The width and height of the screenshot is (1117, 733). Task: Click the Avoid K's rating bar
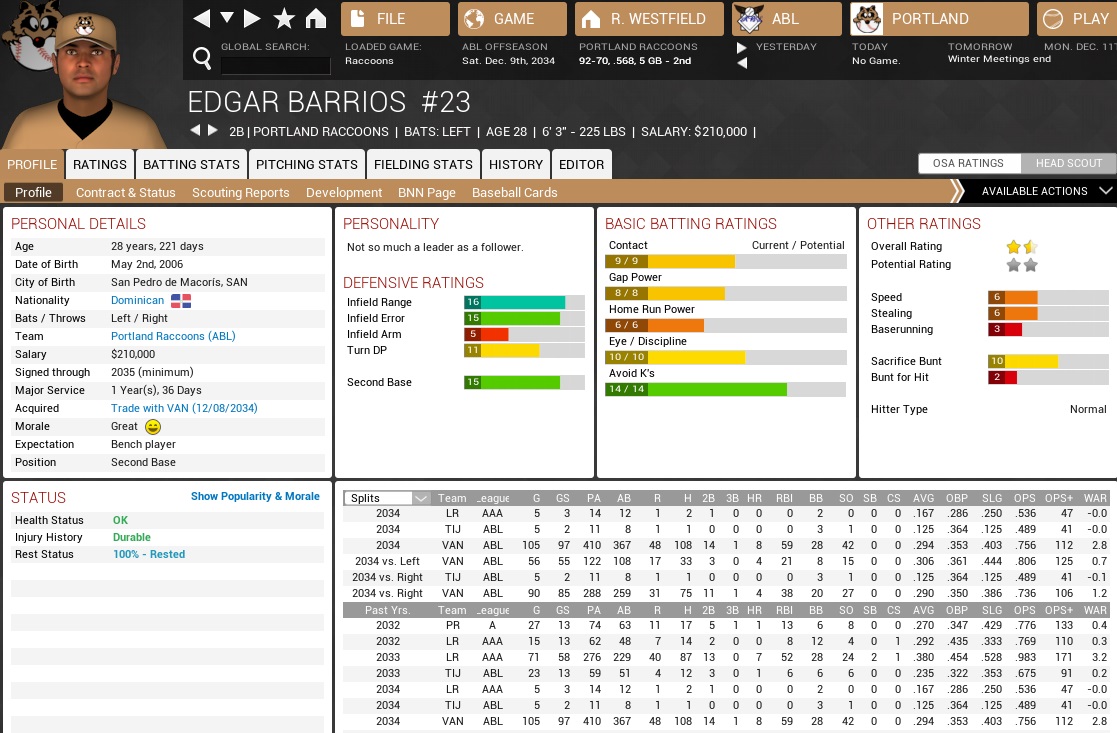coord(725,389)
